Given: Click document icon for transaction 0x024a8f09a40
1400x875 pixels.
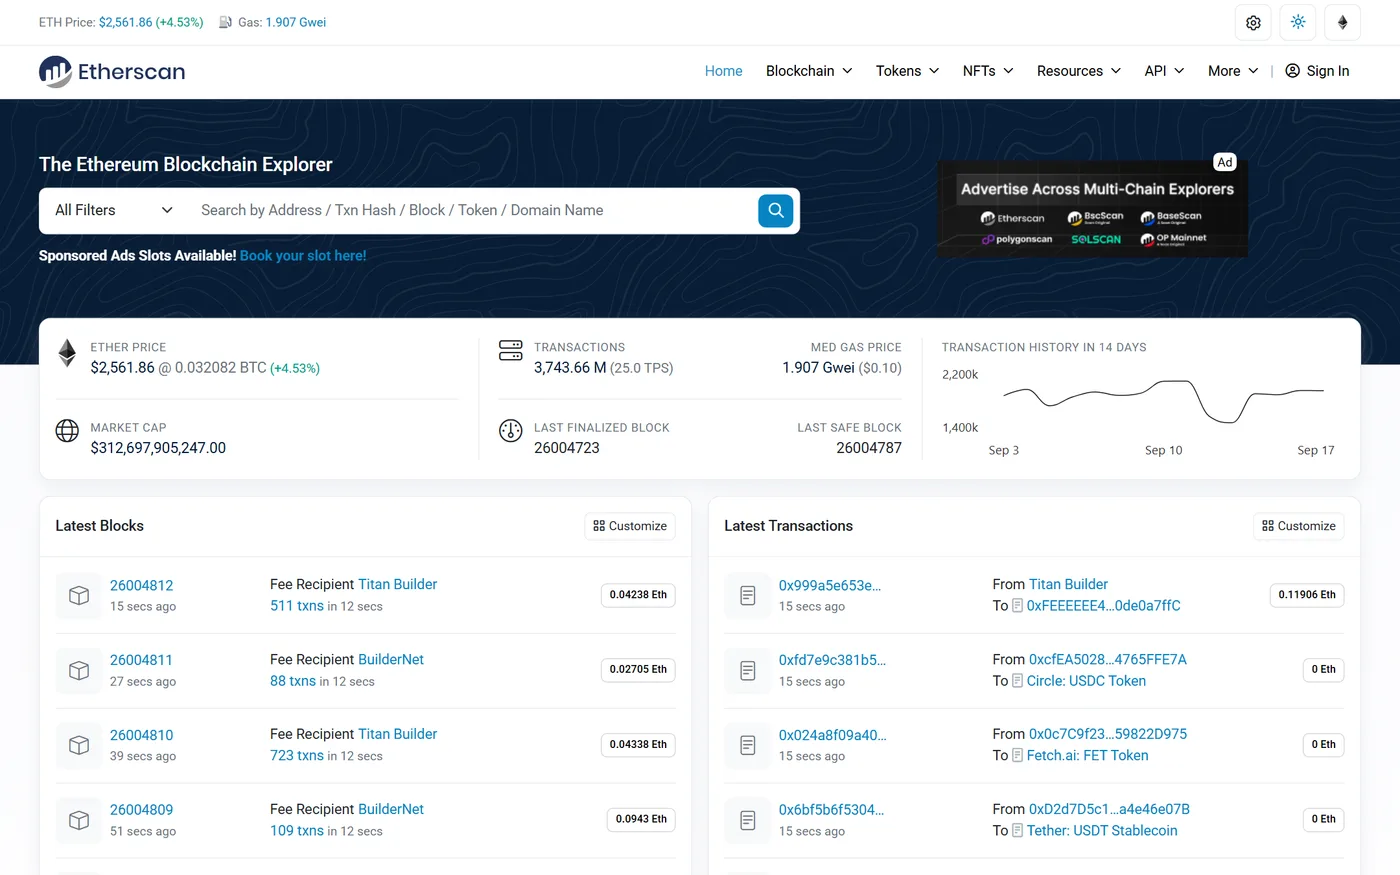Looking at the screenshot, I should point(748,745).
